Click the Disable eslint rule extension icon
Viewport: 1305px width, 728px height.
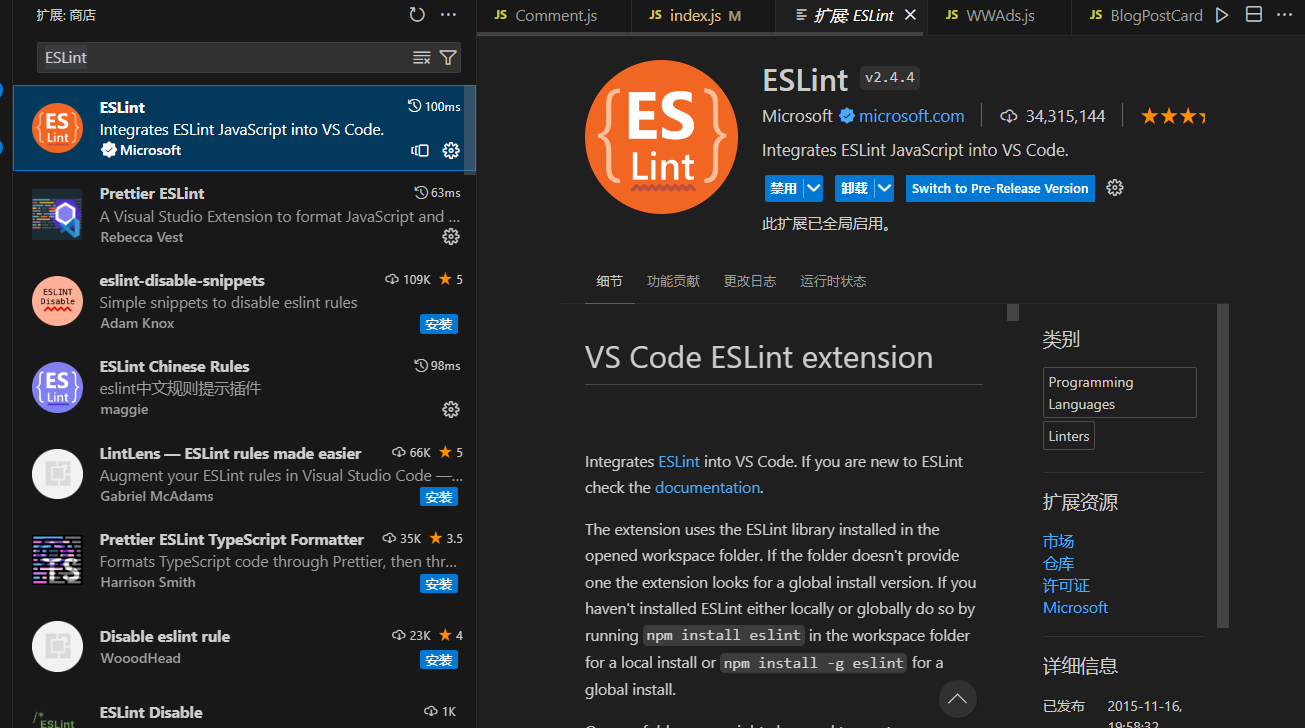click(x=58, y=647)
